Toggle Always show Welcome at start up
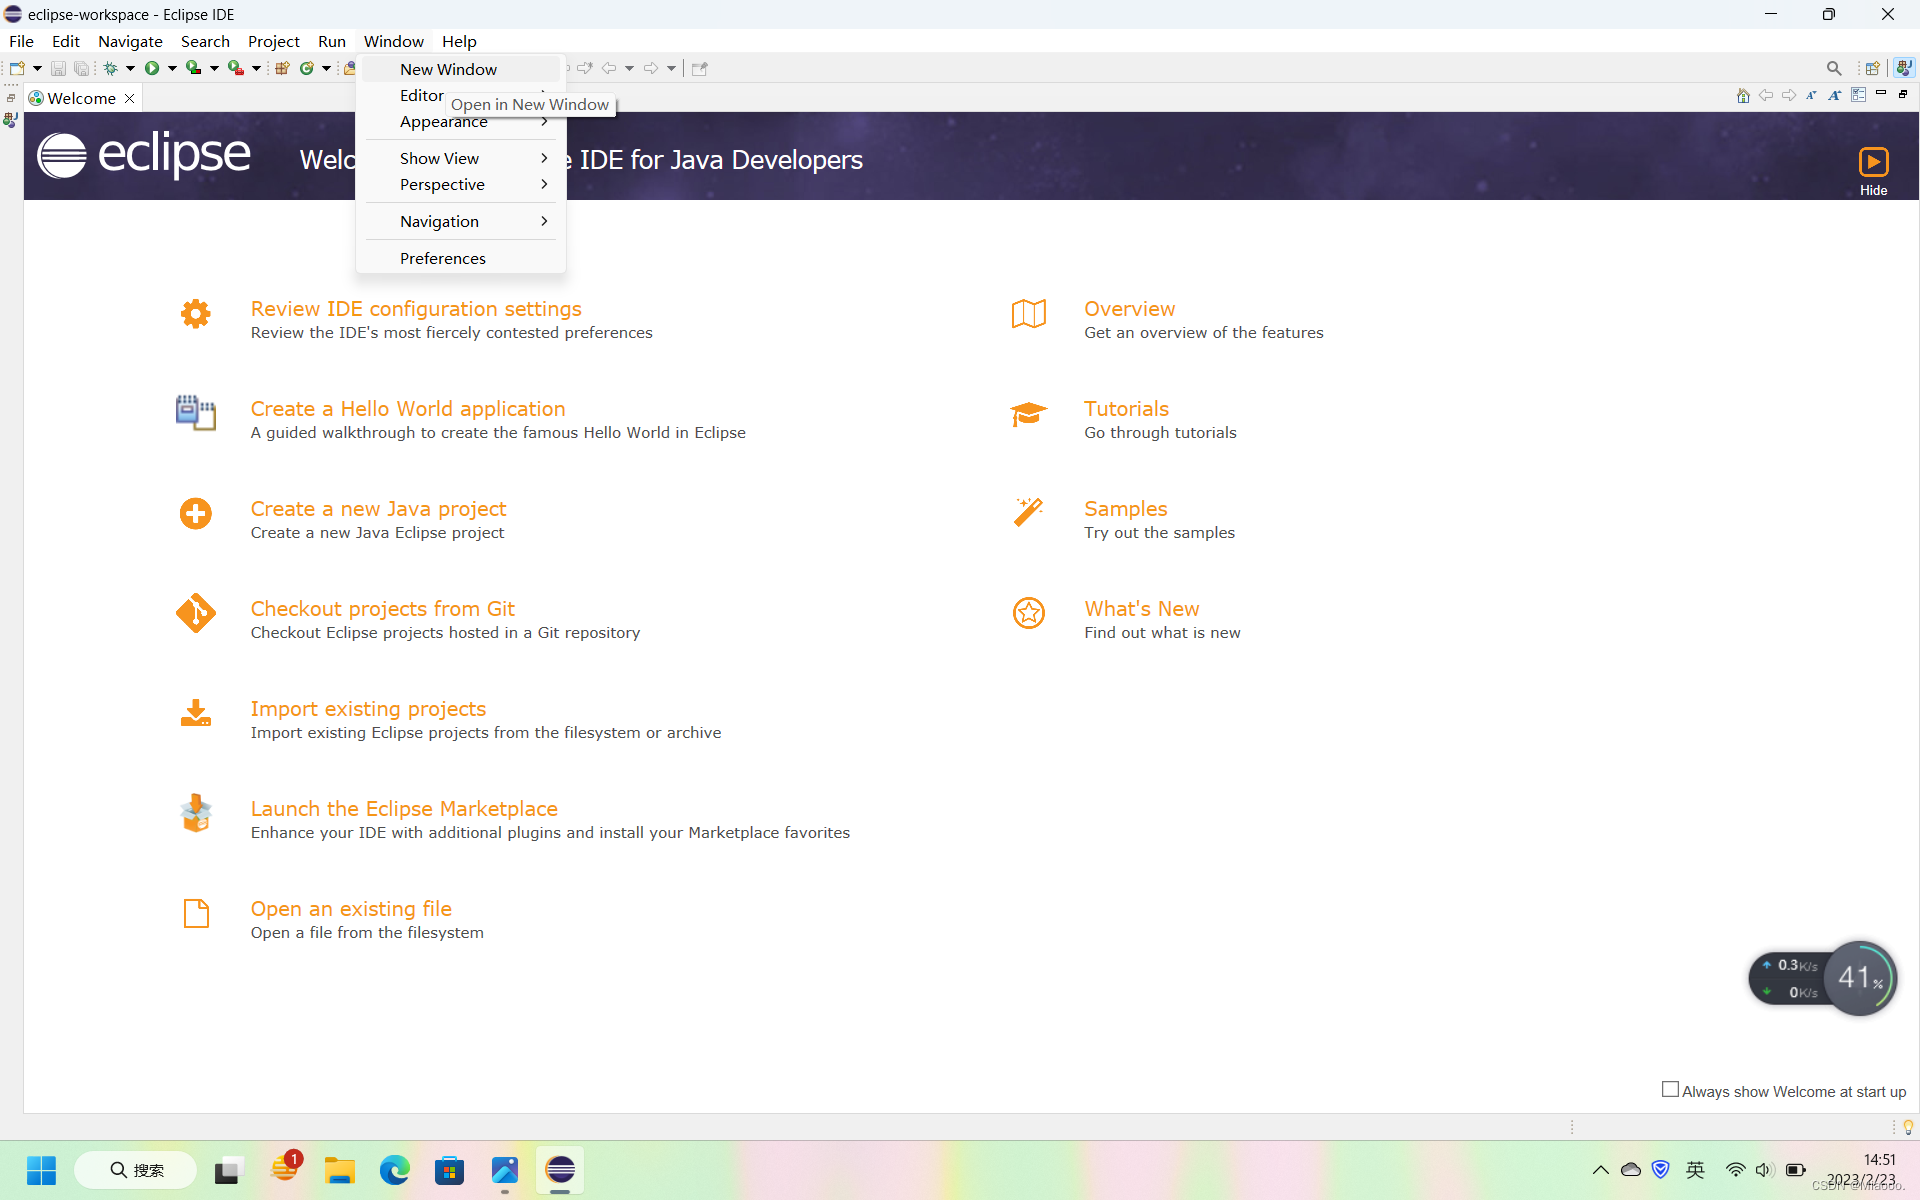The image size is (1920, 1200). (1670, 1090)
